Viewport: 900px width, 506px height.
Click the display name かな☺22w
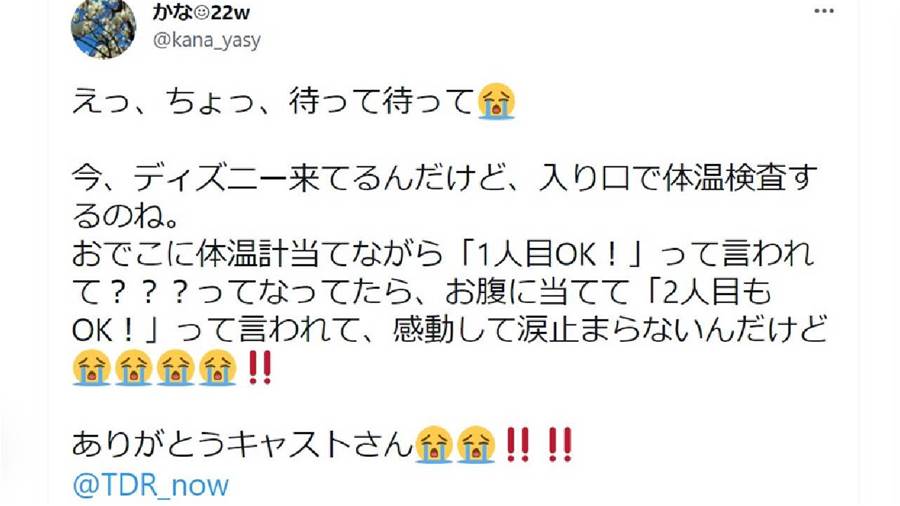click(x=201, y=12)
